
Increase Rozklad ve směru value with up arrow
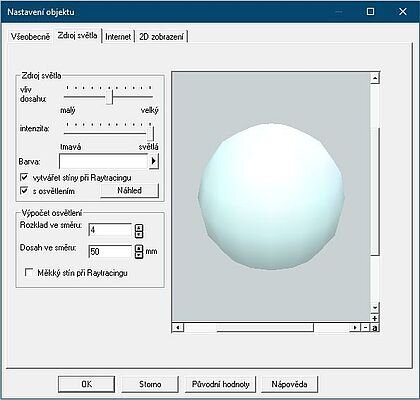139,228
